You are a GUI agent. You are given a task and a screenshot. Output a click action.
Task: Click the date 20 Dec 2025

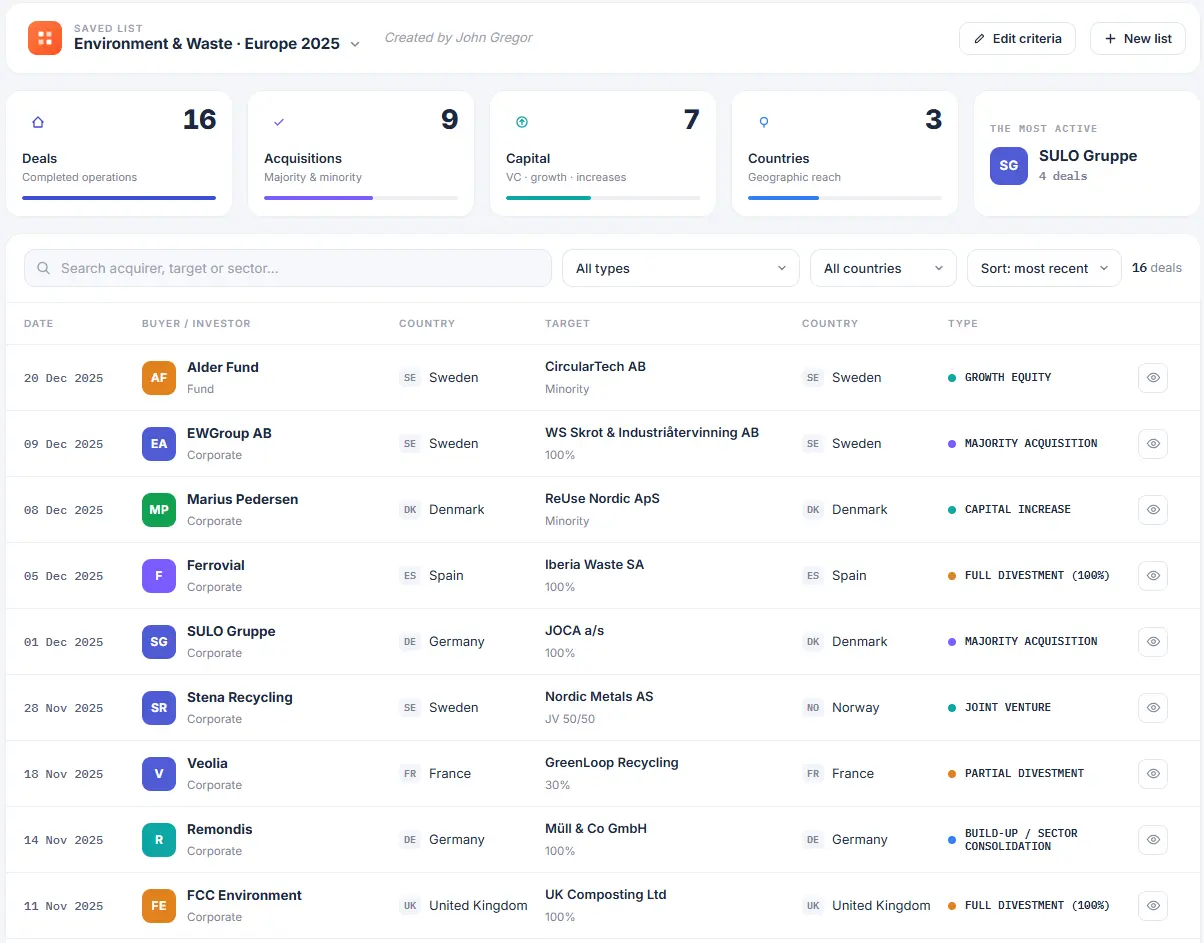click(64, 378)
